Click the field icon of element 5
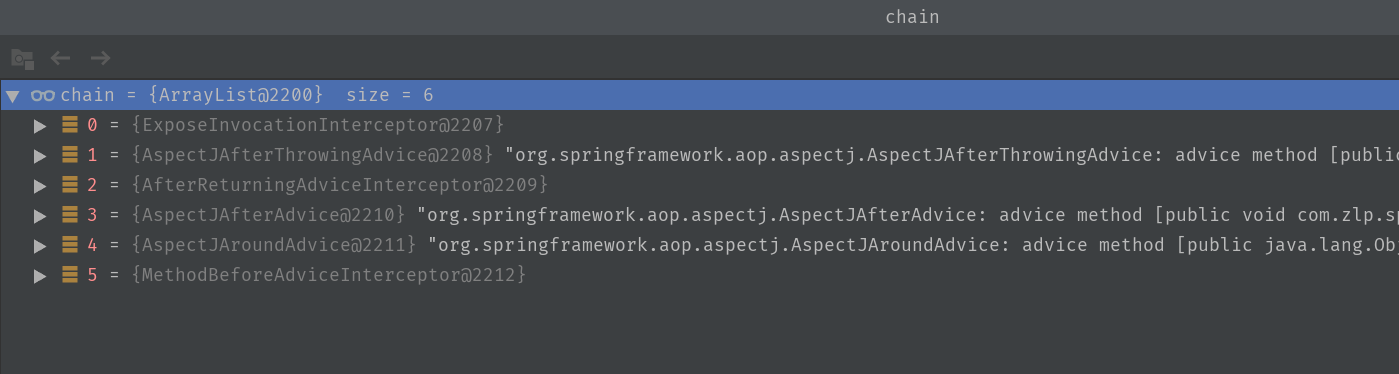This screenshot has width=1399, height=374. pyautogui.click(x=70, y=274)
